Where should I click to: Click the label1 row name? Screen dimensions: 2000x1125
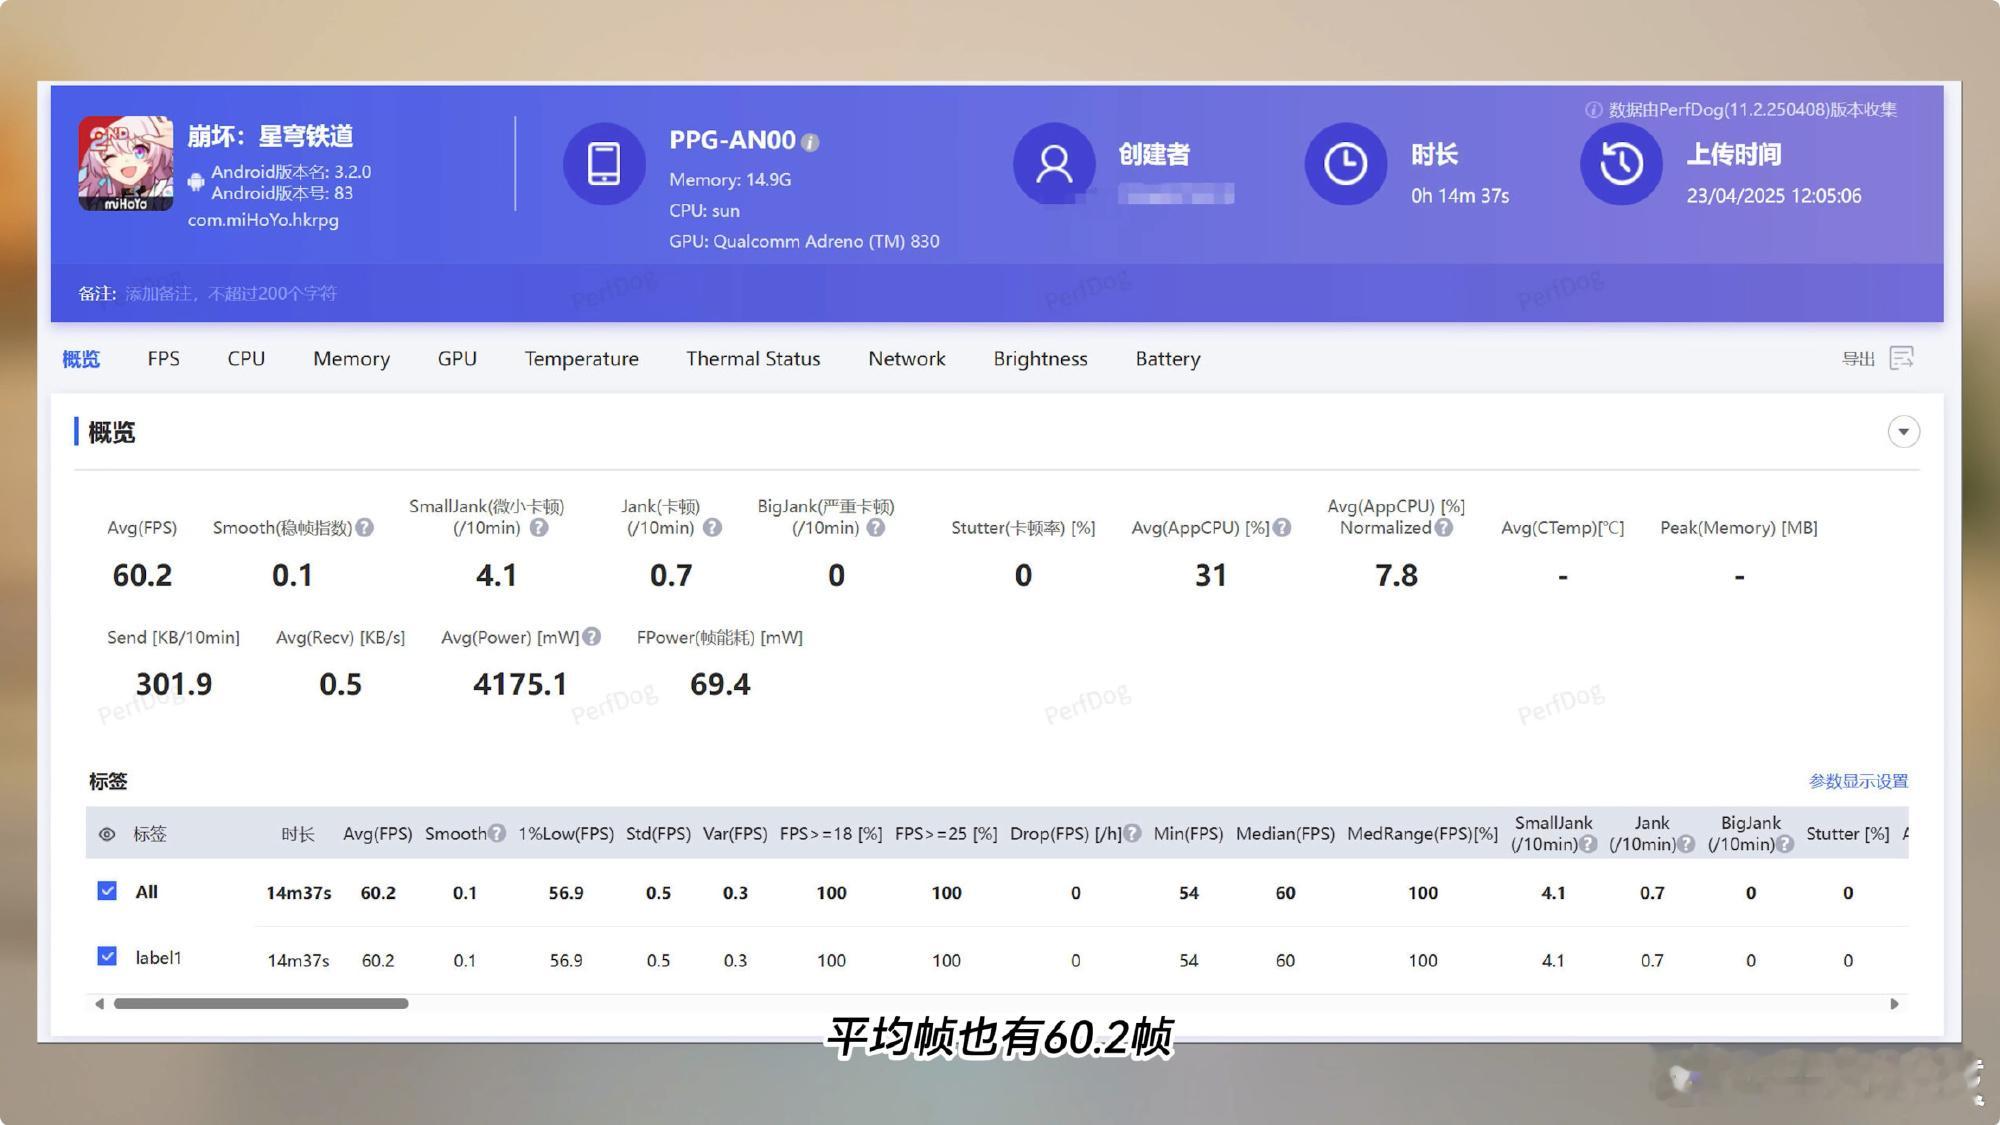click(x=158, y=958)
